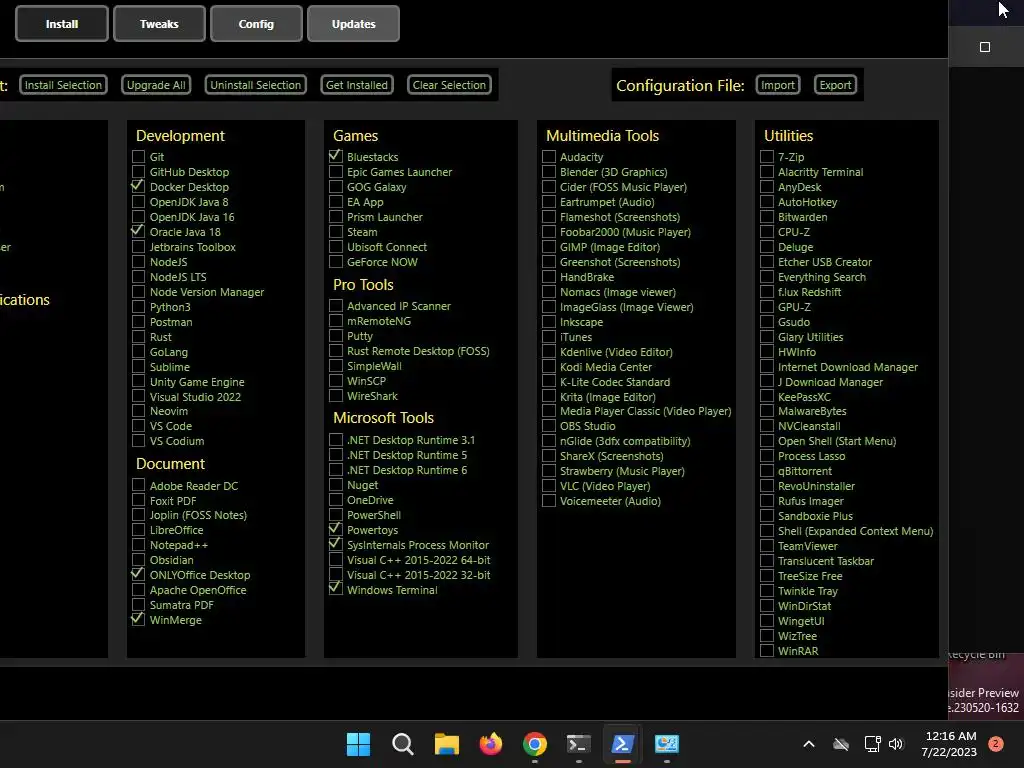Uncheck Docker Desktop checkbox
Viewport: 1024px width, 768px height.
click(138, 187)
